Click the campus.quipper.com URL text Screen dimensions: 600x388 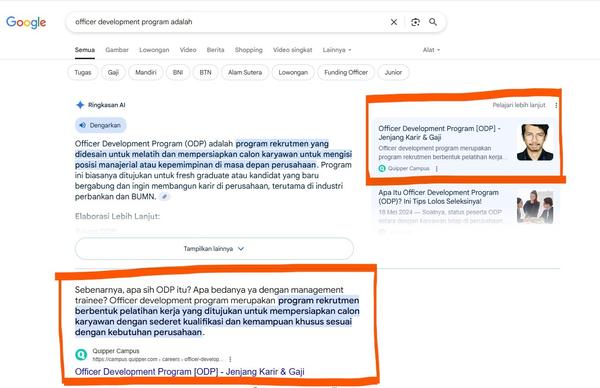157,359
